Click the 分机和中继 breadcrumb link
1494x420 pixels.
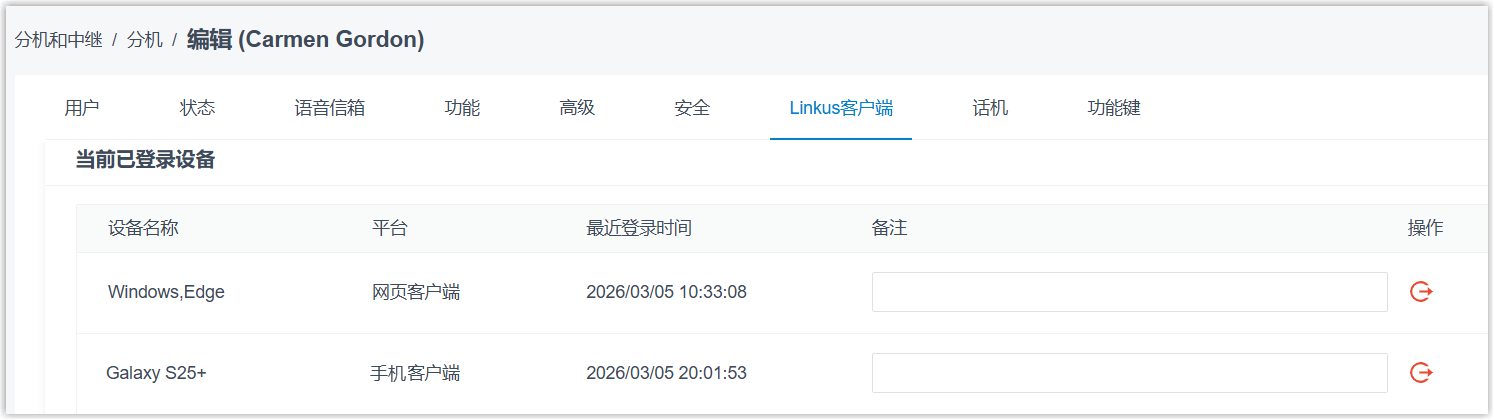point(58,40)
